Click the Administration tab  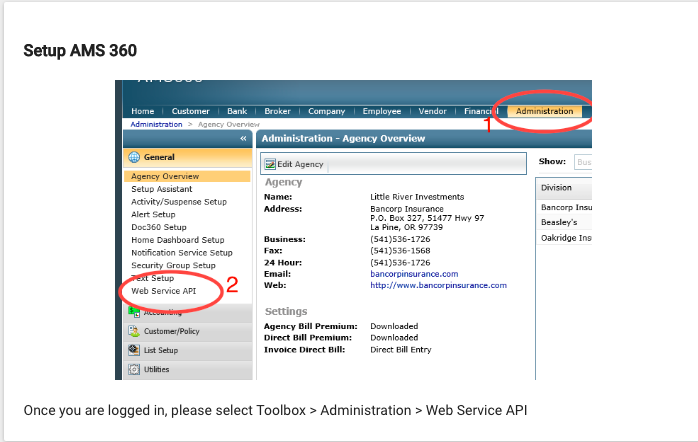coord(544,111)
